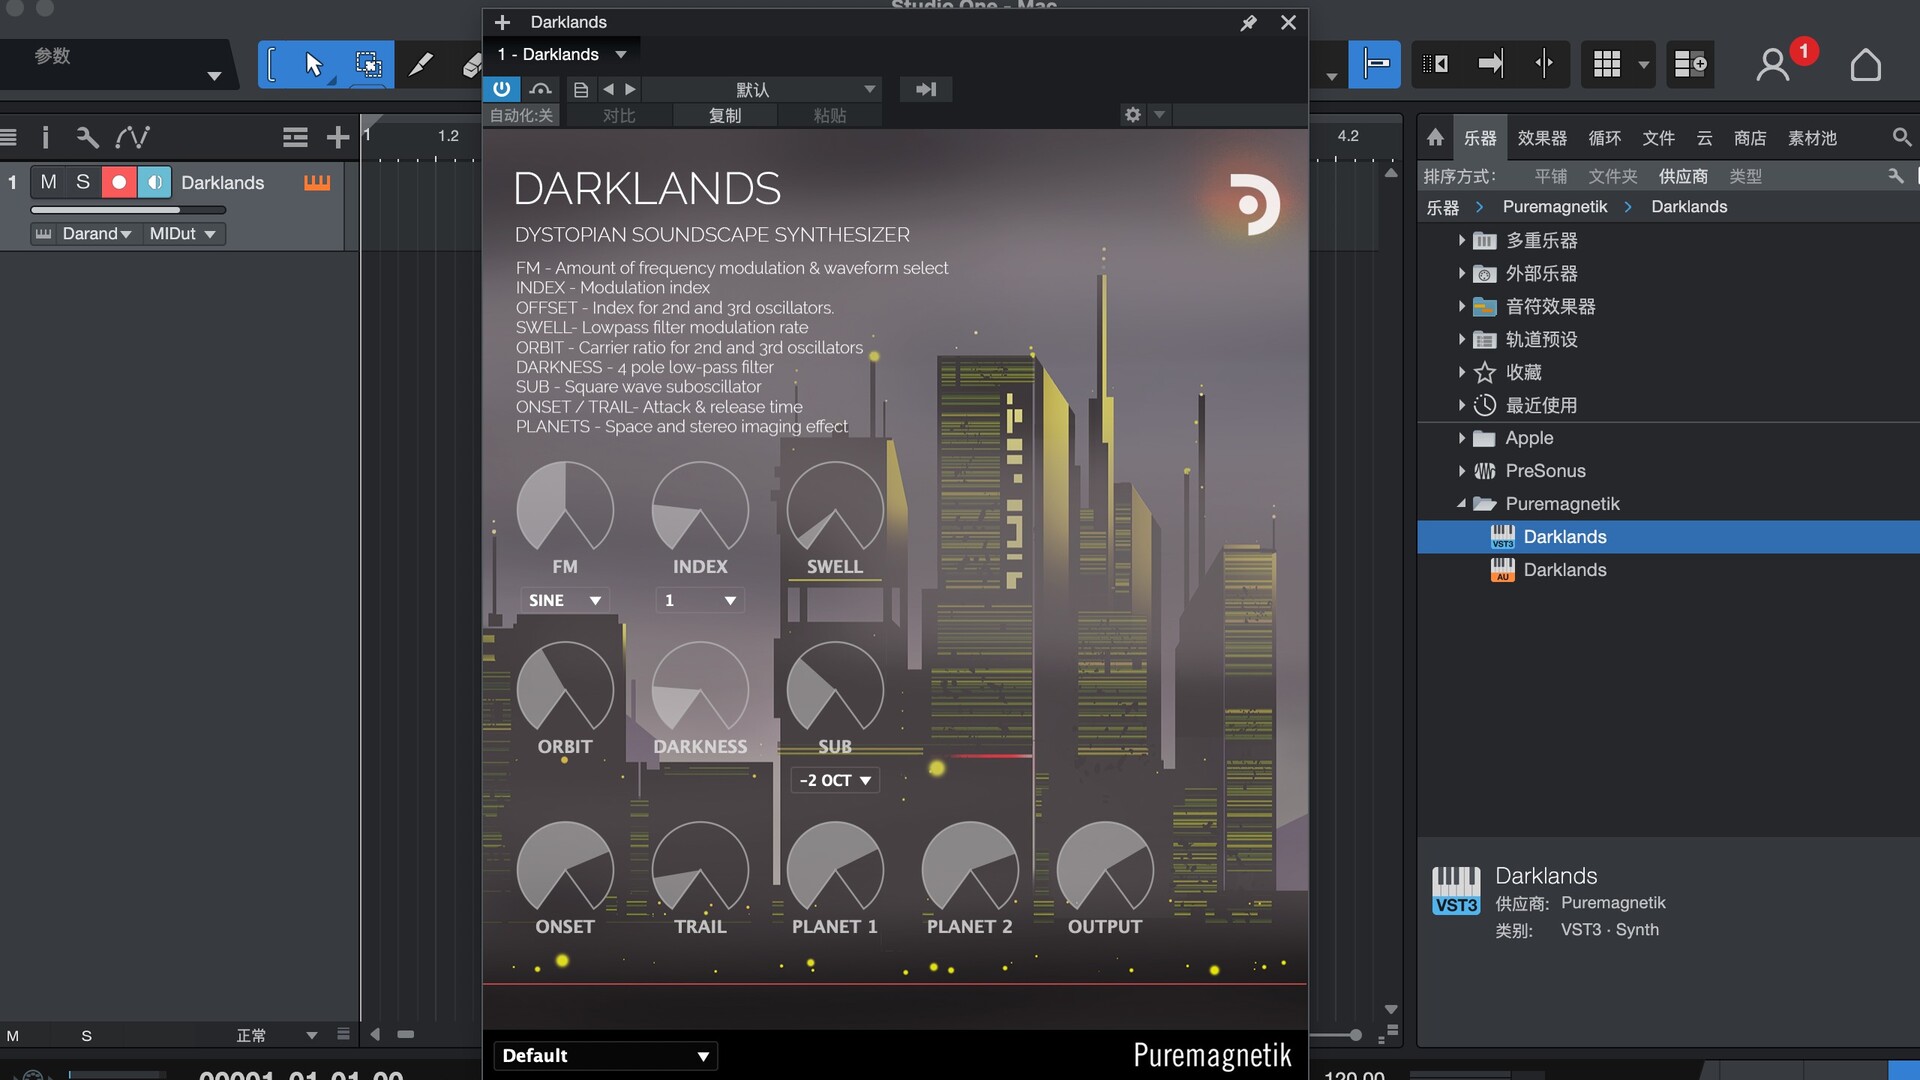The width and height of the screenshot is (1920, 1080).
Task: Show automation curve icon
Action: [x=132, y=137]
